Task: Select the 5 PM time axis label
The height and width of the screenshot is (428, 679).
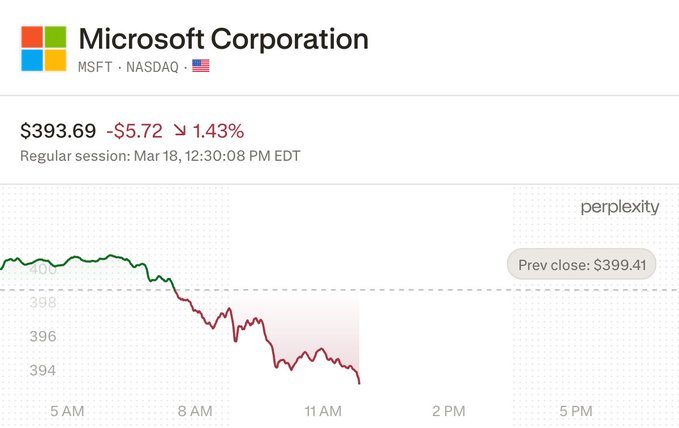Action: [577, 410]
